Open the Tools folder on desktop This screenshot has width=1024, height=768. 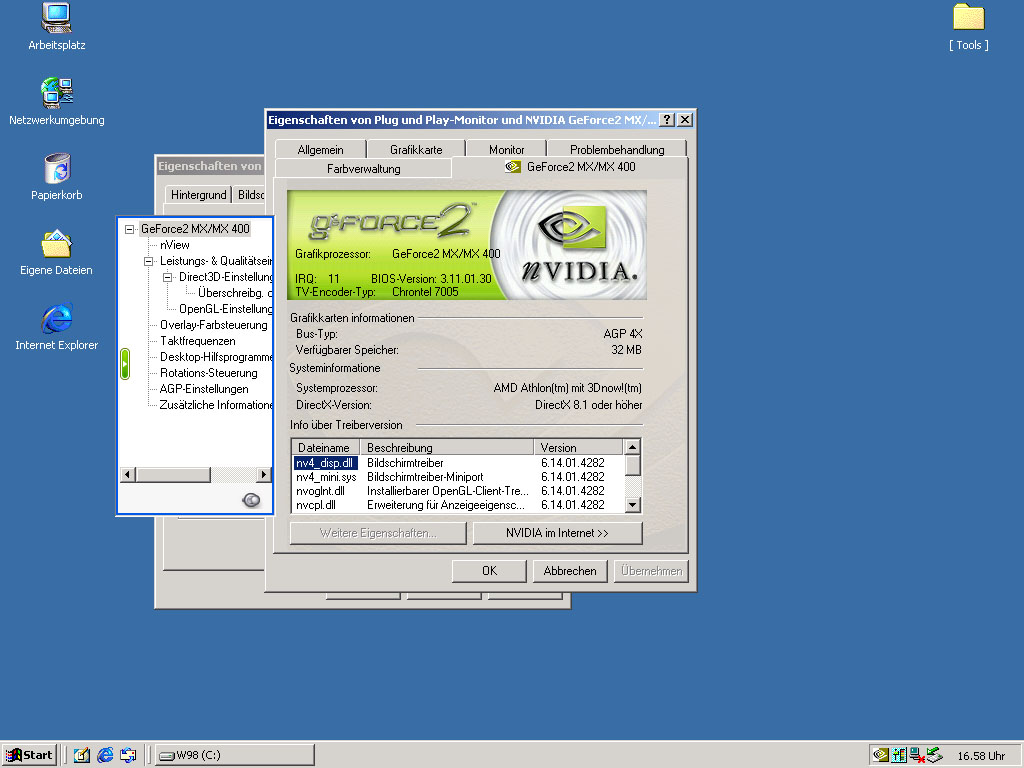pyautogui.click(x=968, y=18)
